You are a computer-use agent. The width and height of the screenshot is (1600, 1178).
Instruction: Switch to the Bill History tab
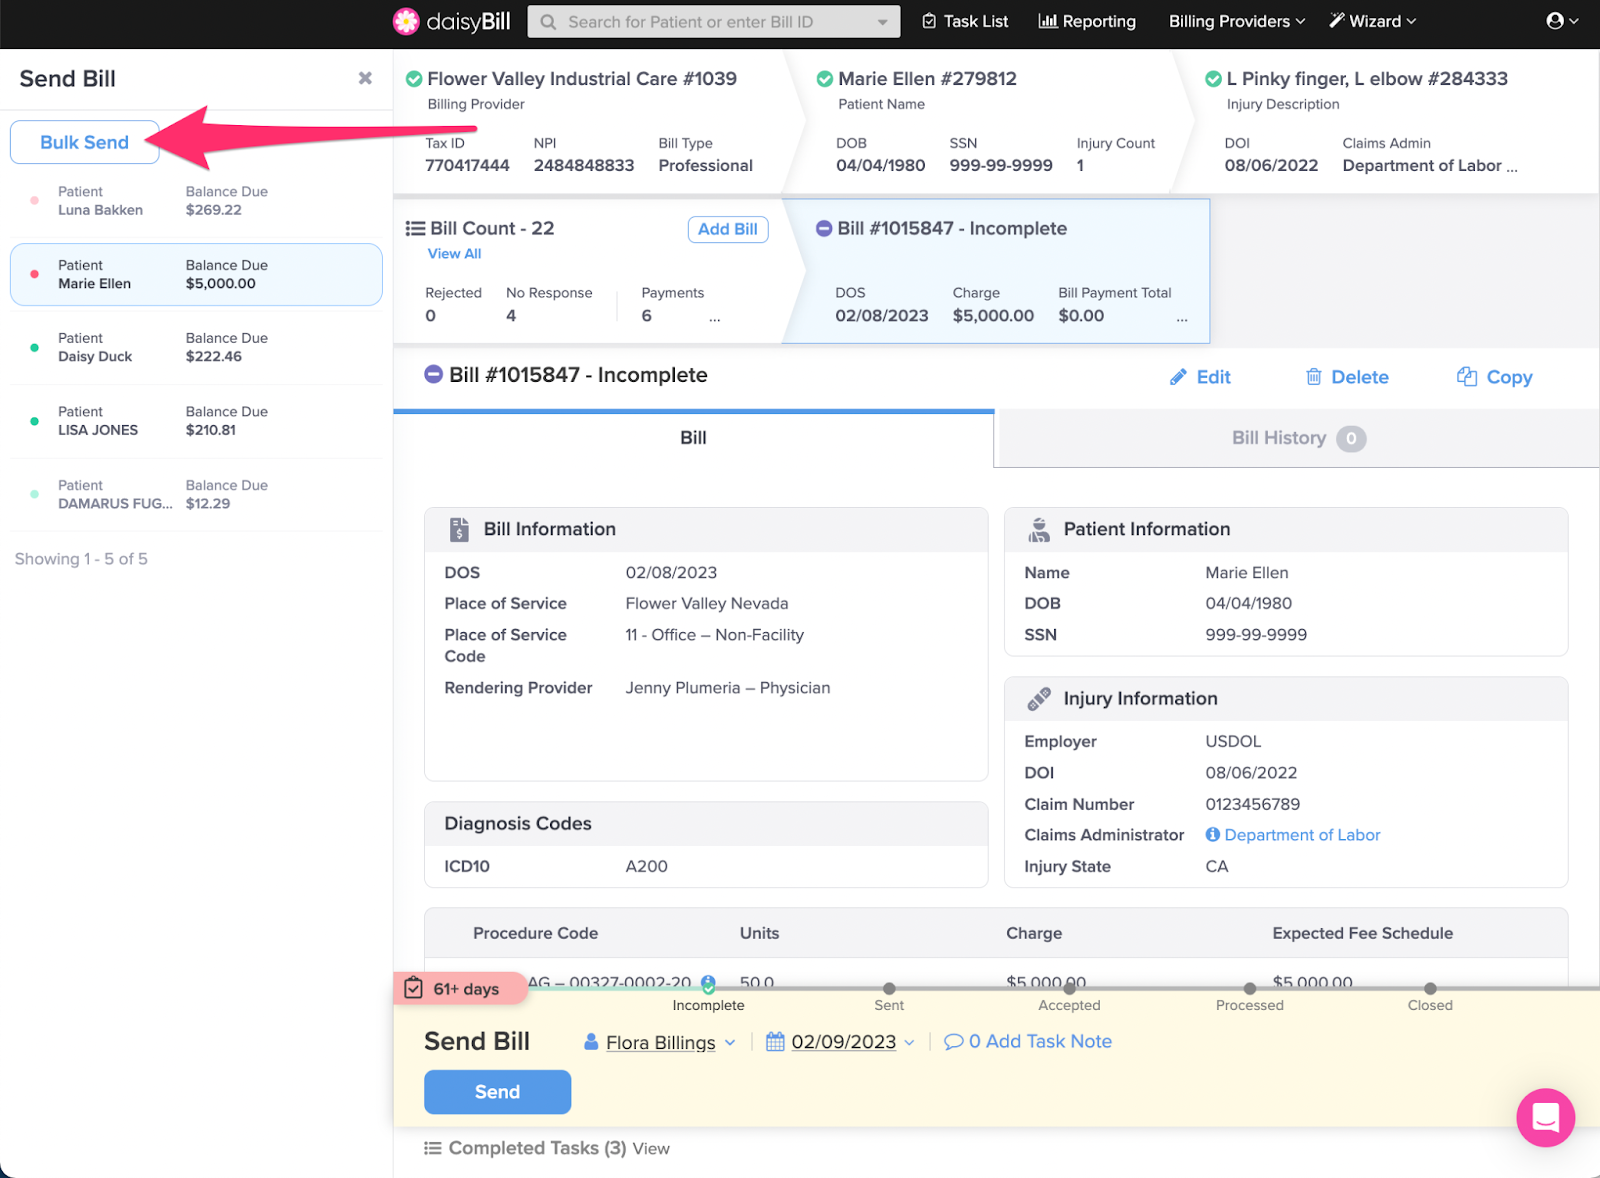1299,438
